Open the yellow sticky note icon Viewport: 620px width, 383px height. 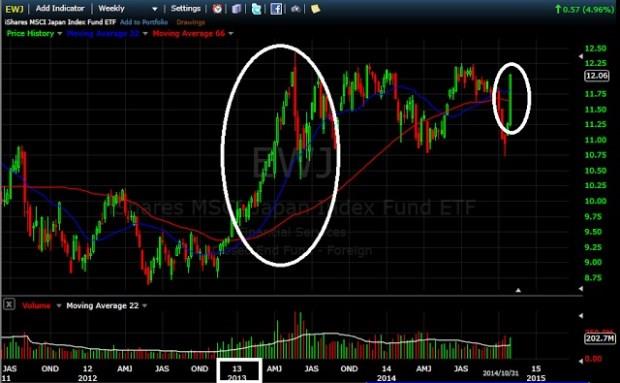click(x=315, y=8)
